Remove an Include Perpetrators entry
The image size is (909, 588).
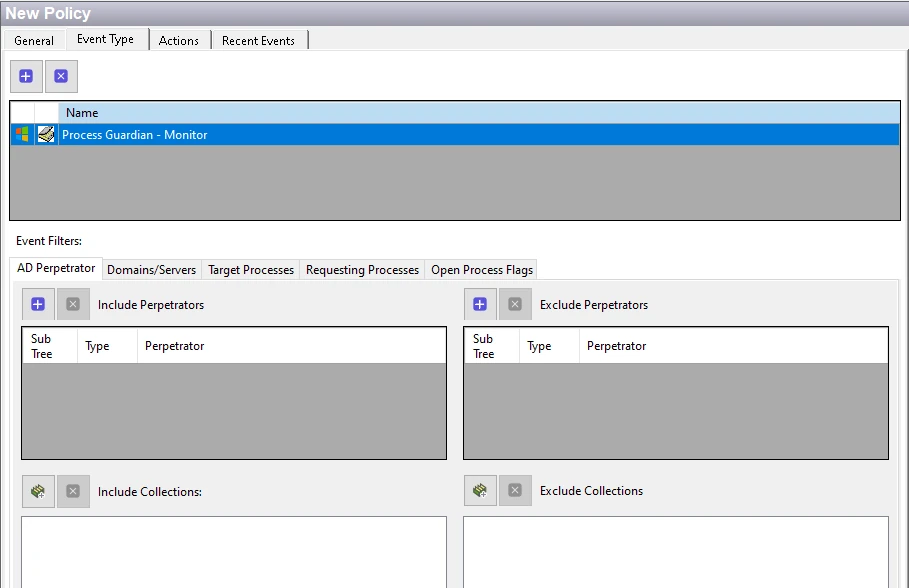coord(73,304)
